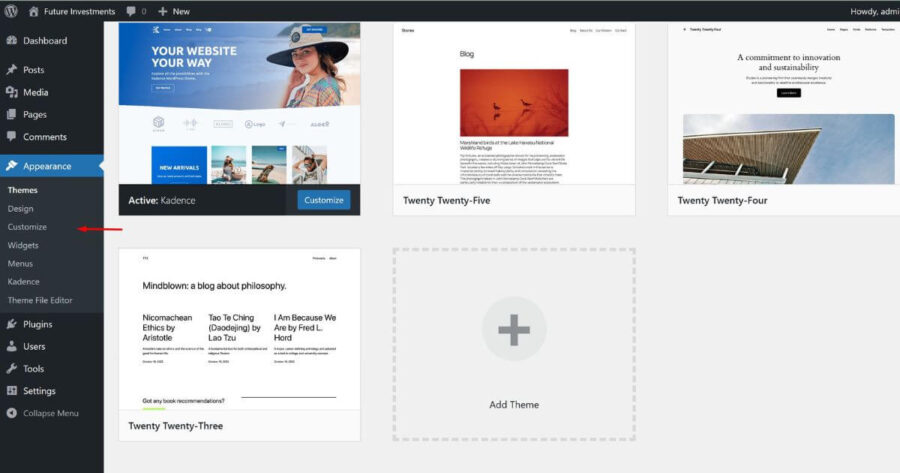Open the Settings menu

point(39,391)
